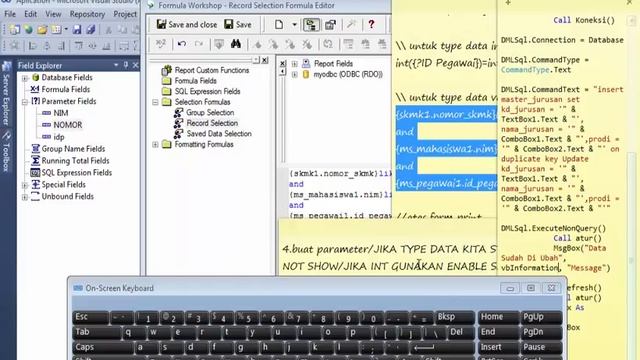
Task: Collapse Parameter Fields in Field Explorer
Action: coord(24,101)
